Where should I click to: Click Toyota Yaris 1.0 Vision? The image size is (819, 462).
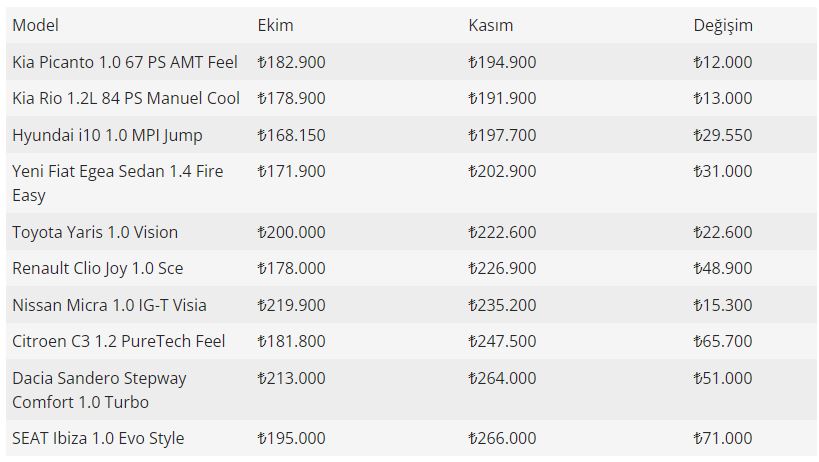95,232
